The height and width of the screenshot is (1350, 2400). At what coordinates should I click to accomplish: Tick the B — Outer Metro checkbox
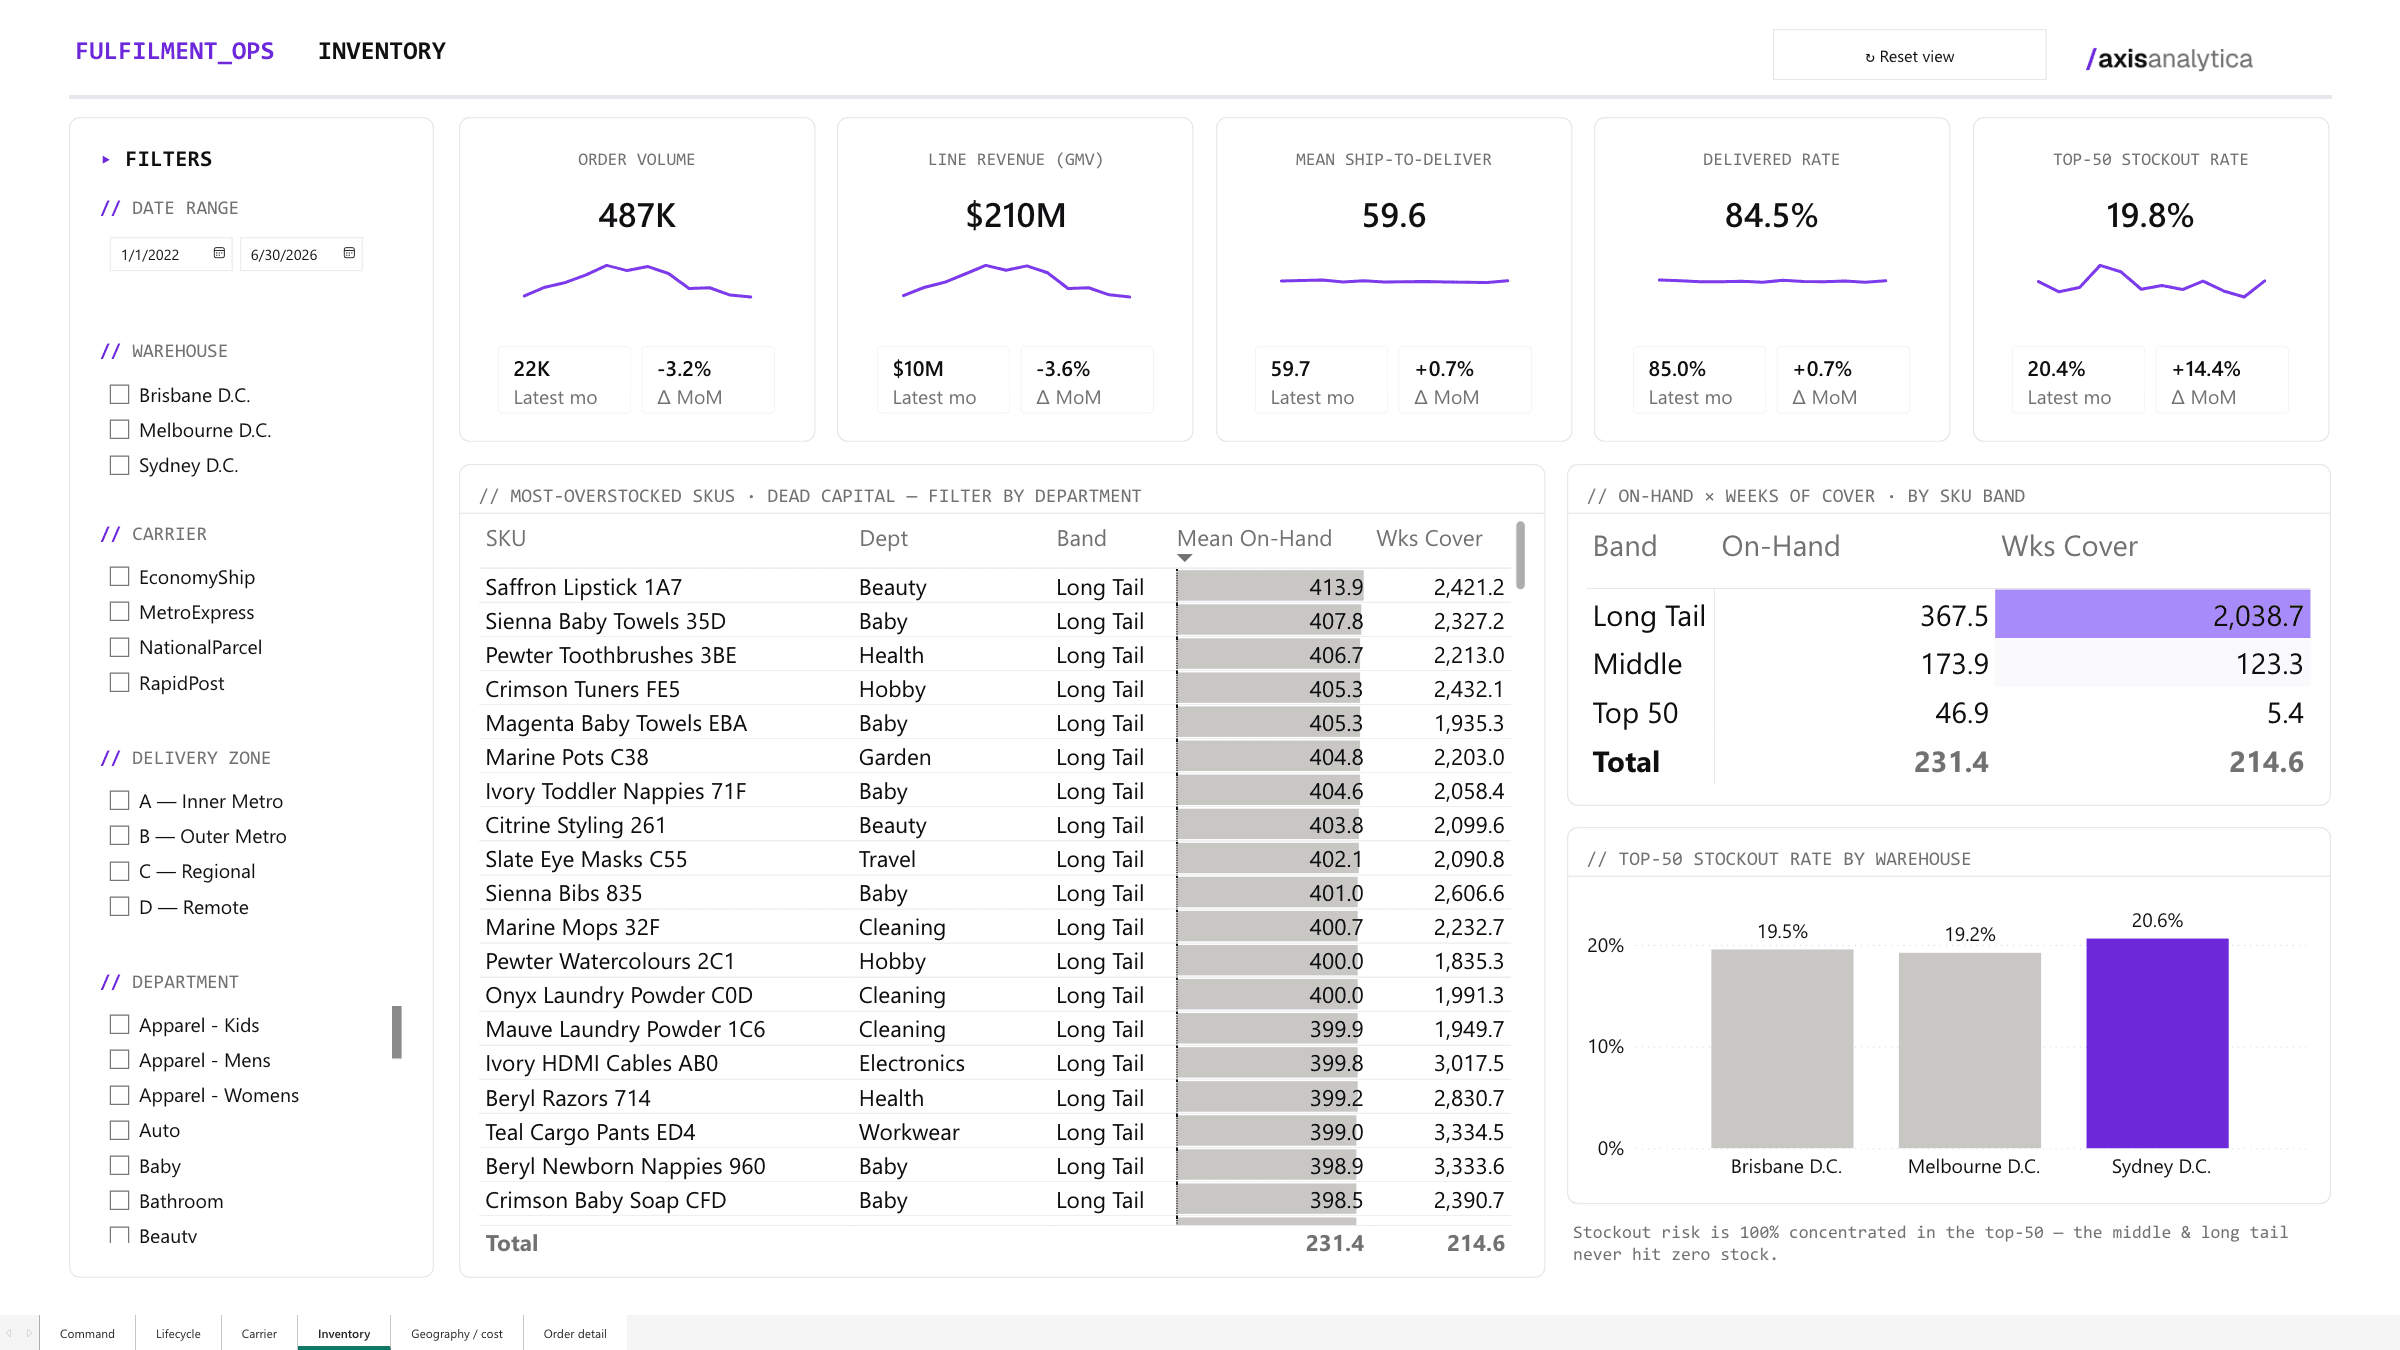(x=119, y=836)
